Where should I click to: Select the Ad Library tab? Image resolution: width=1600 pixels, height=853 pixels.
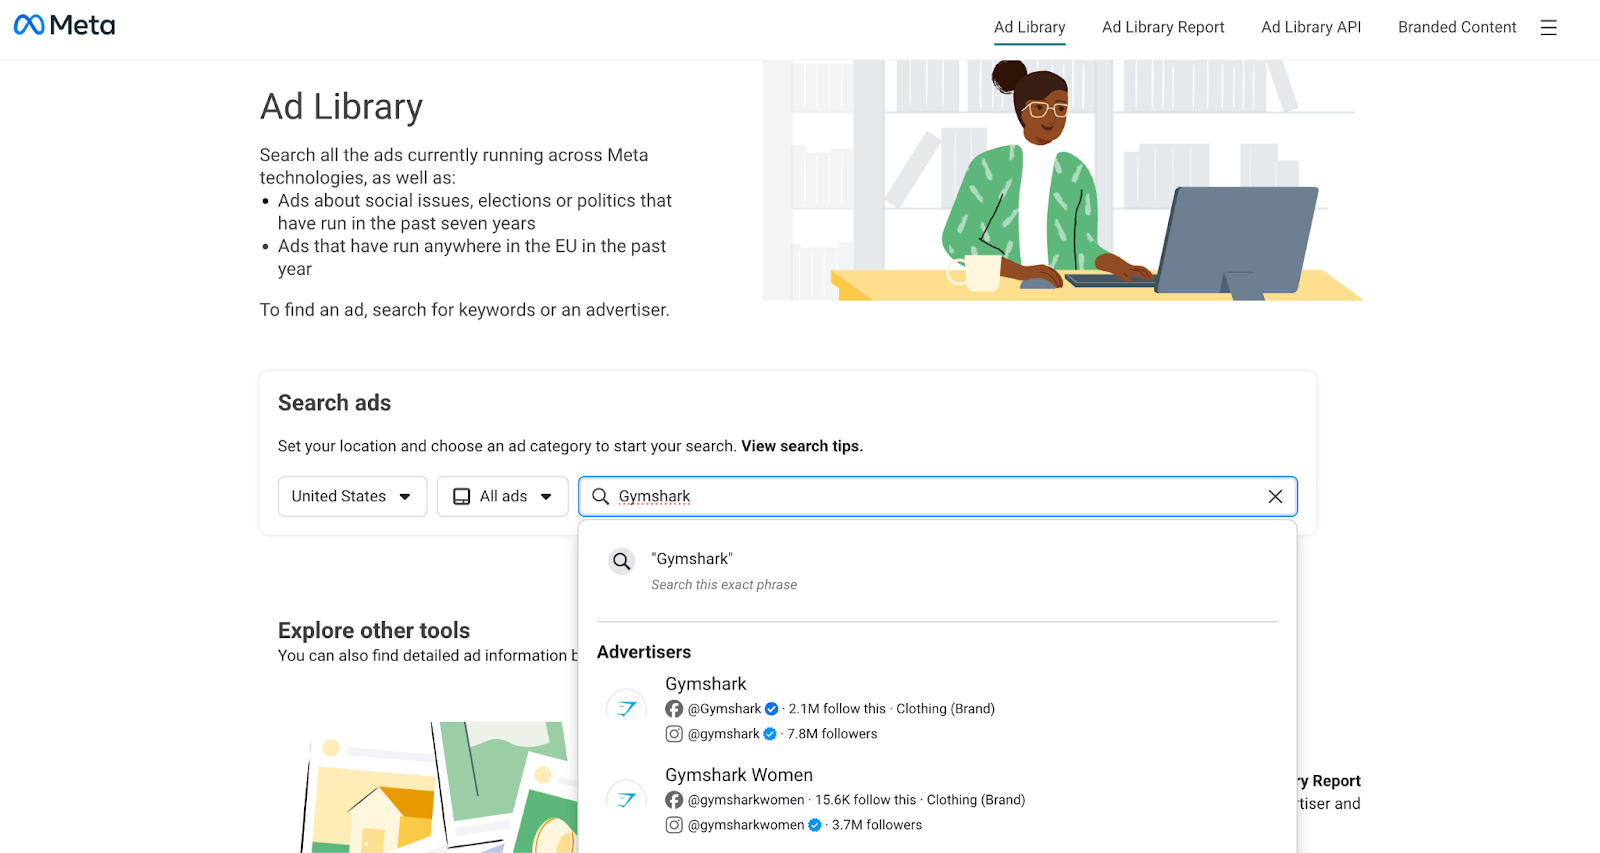(x=1029, y=28)
